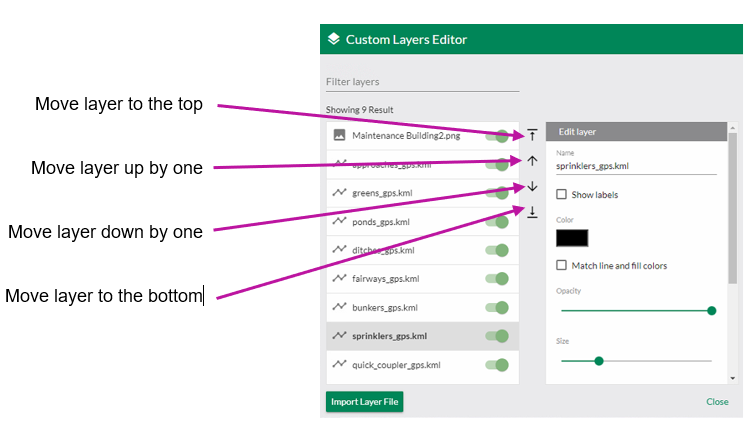Toggle visibility of Maintenance Building2.png layer
This screenshot has width=754, height=428.
coord(497,136)
